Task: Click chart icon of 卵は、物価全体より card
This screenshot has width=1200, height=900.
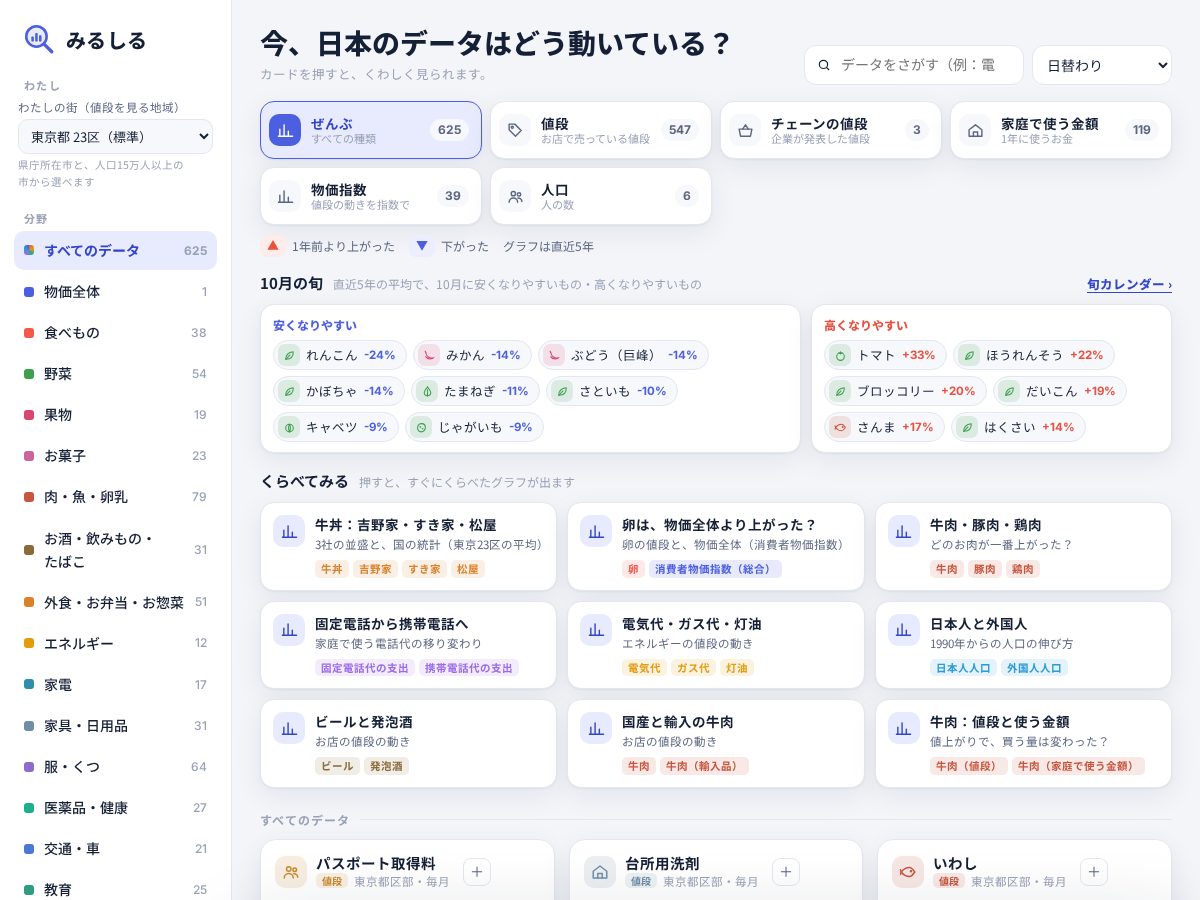Action: click(596, 531)
